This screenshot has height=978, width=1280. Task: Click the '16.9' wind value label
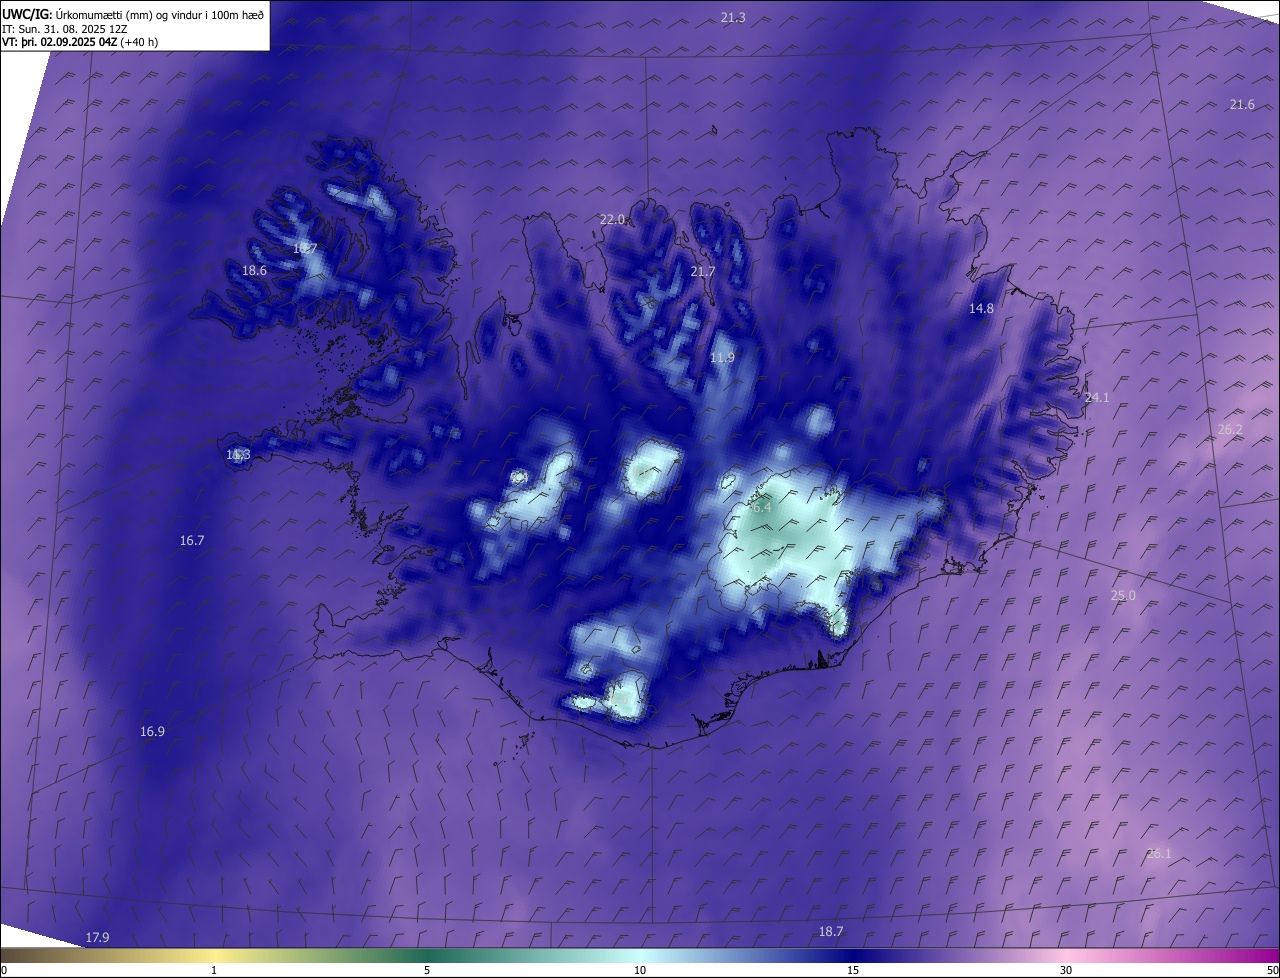point(152,732)
